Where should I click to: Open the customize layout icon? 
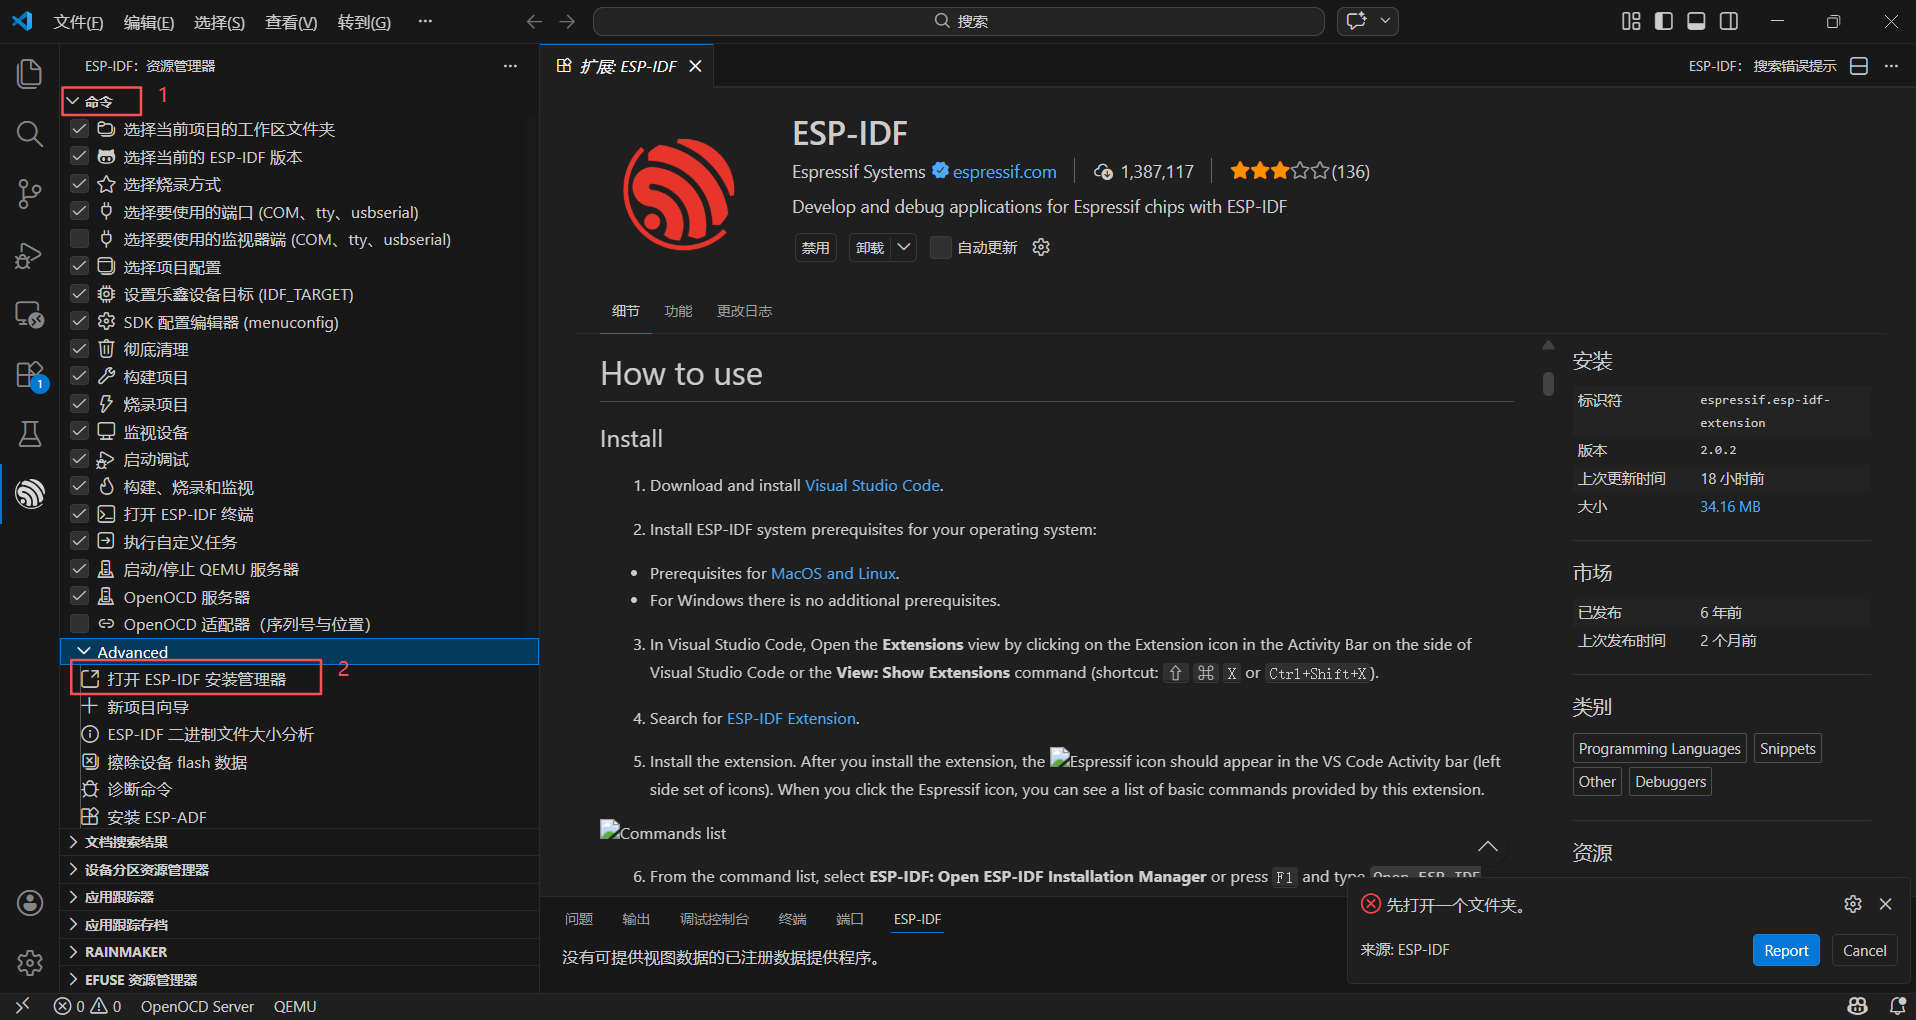click(1631, 21)
